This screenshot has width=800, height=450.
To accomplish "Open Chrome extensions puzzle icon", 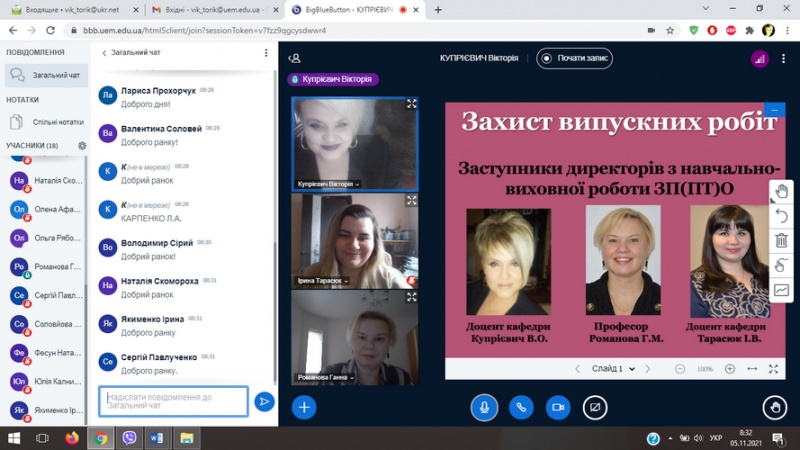I will (x=749, y=31).
